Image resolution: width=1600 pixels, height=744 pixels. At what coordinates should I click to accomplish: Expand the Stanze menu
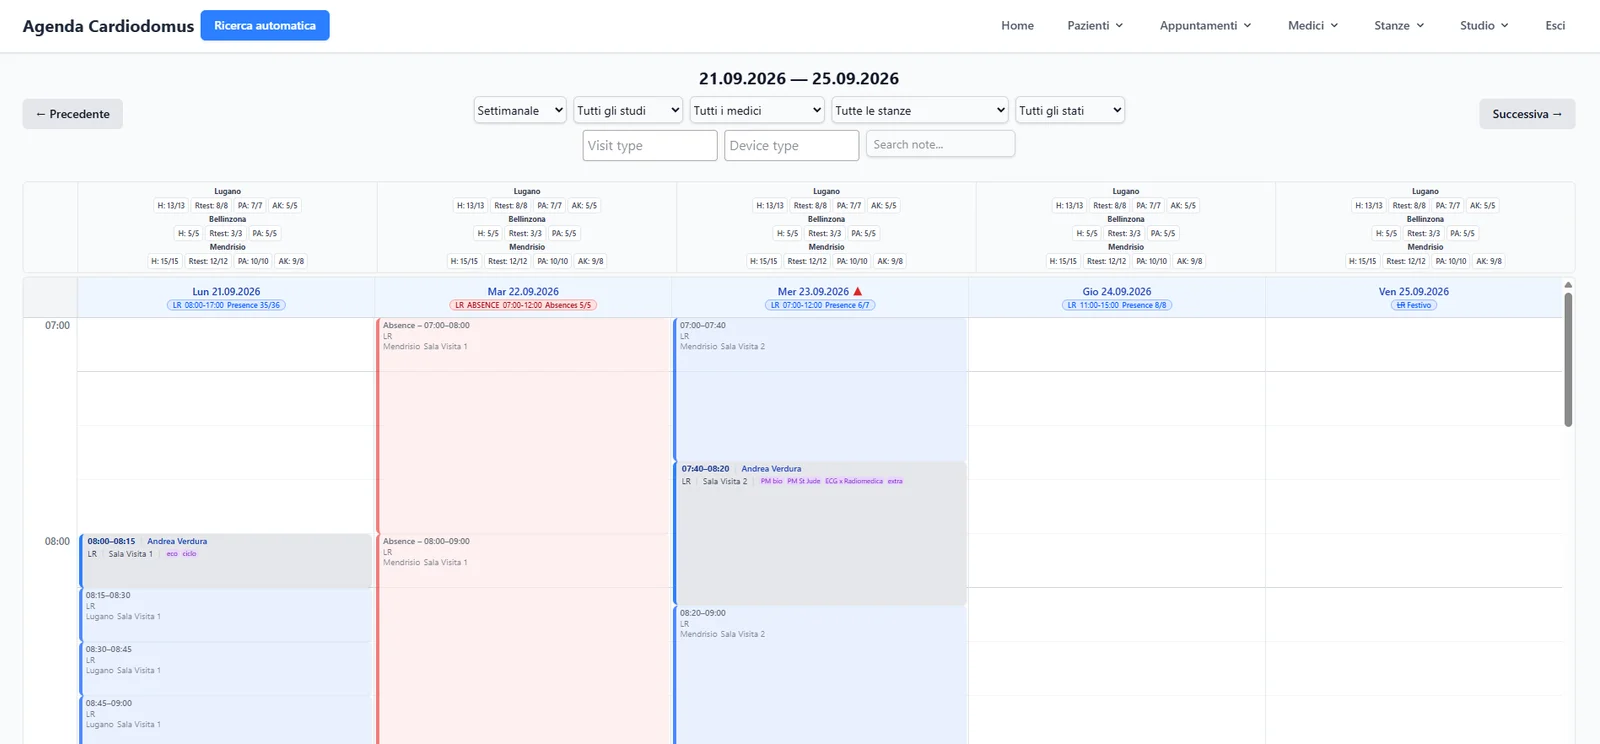click(1399, 26)
